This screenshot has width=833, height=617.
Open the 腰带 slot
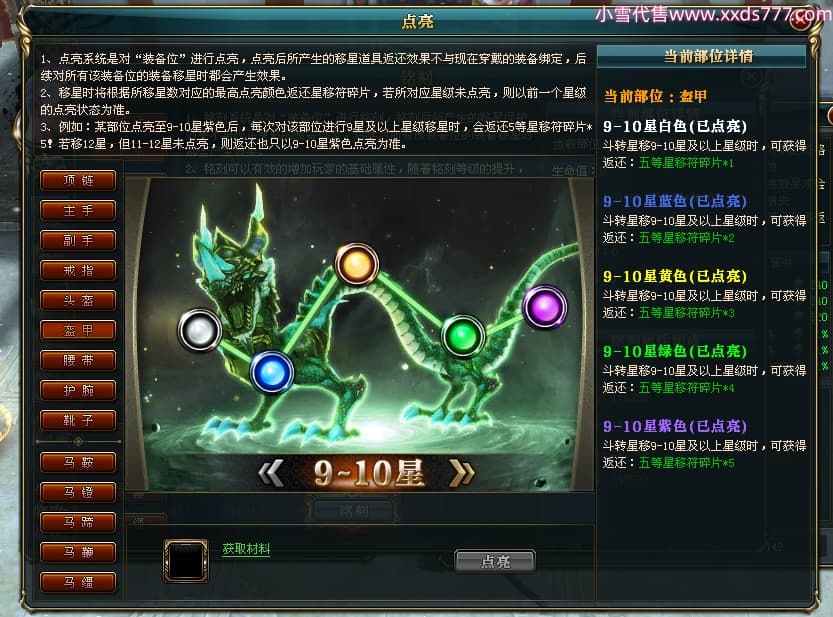[78, 360]
